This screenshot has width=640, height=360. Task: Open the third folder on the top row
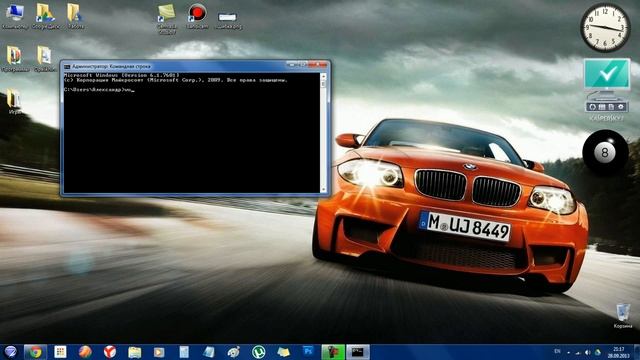(76, 16)
